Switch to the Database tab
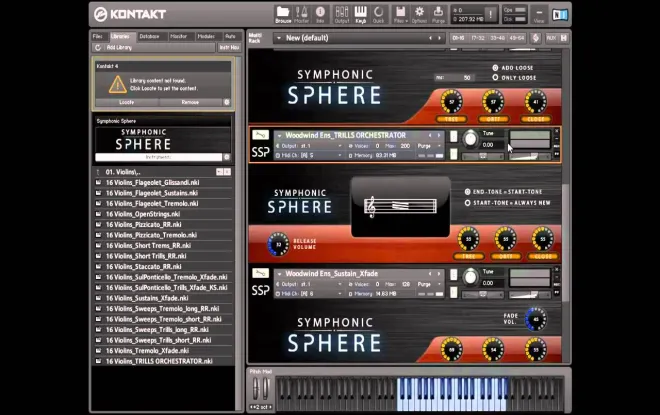Screen dimensions: 660x415 [x=149, y=37]
